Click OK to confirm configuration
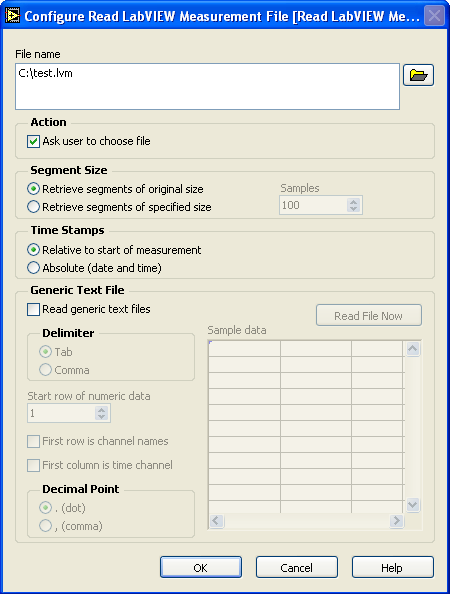The image size is (450, 594). pos(201,567)
